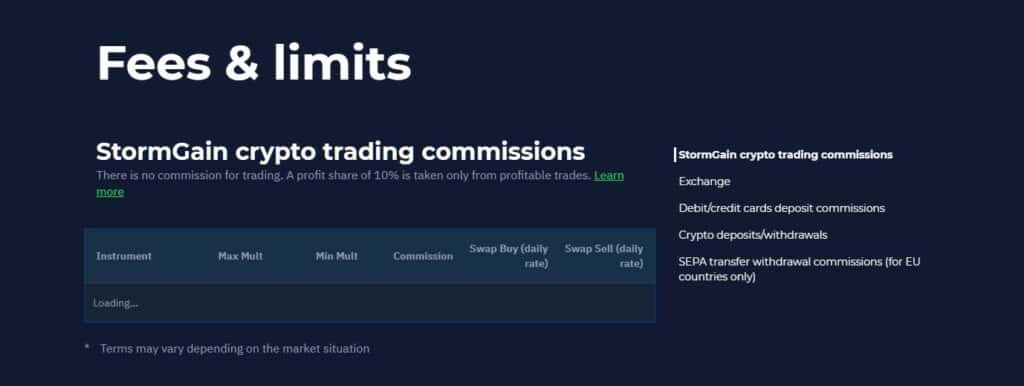This screenshot has height=386, width=1024.
Task: Click Swap Sell (daily rate) header
Action: (x=603, y=256)
